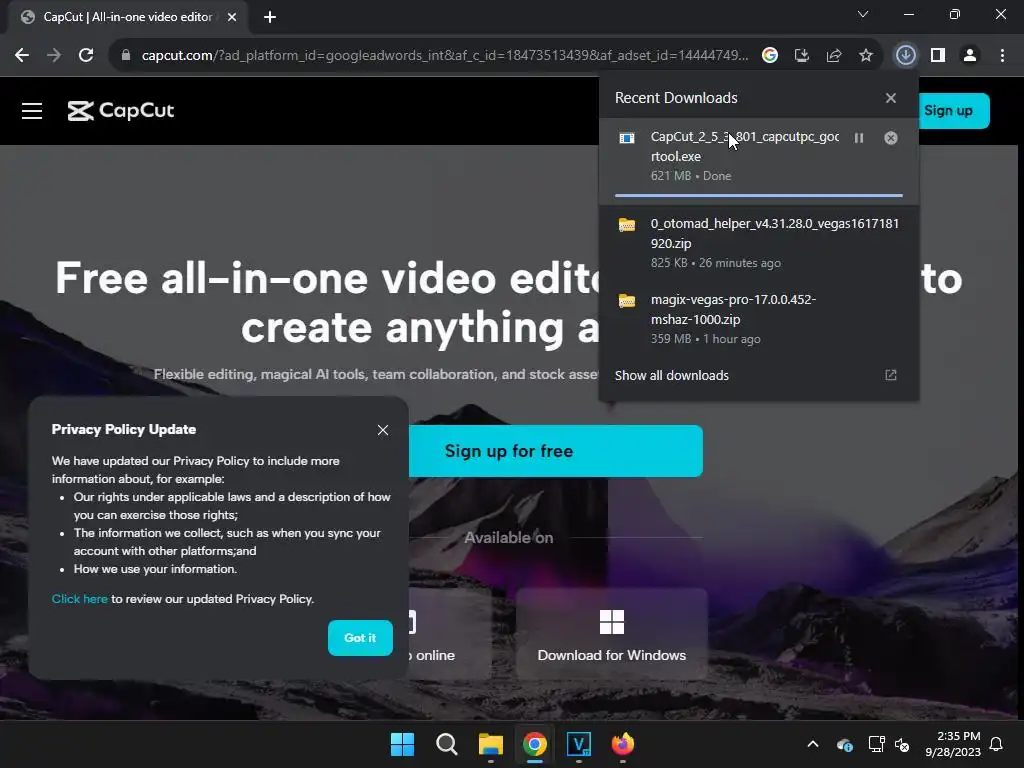Pause the CapCut exe download

pos(859,138)
